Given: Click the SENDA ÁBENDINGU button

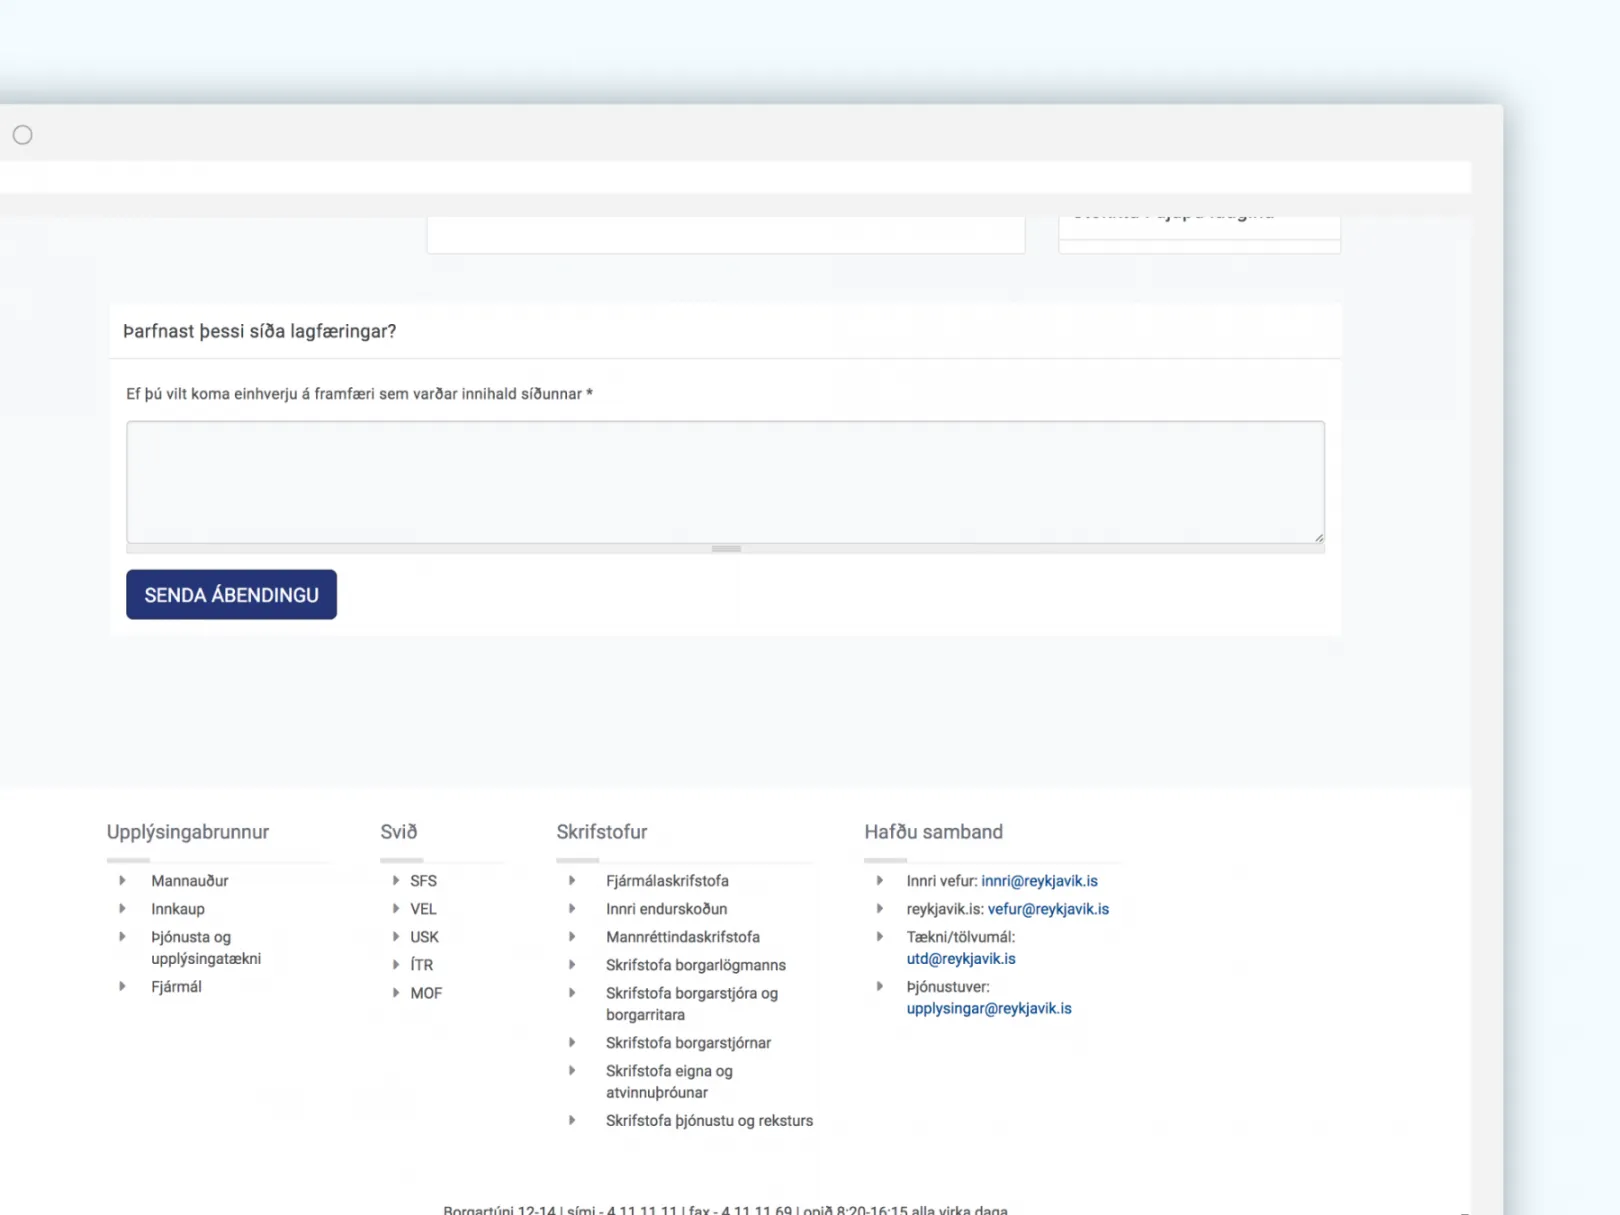Looking at the screenshot, I should click(x=231, y=595).
